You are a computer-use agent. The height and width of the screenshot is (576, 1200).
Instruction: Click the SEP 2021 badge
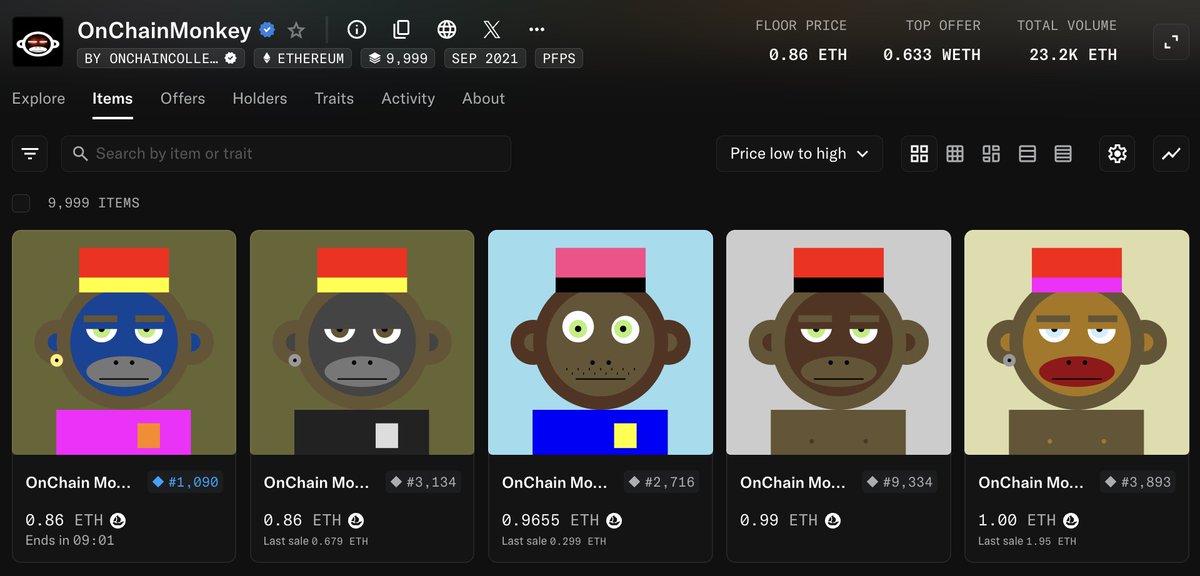pos(485,58)
